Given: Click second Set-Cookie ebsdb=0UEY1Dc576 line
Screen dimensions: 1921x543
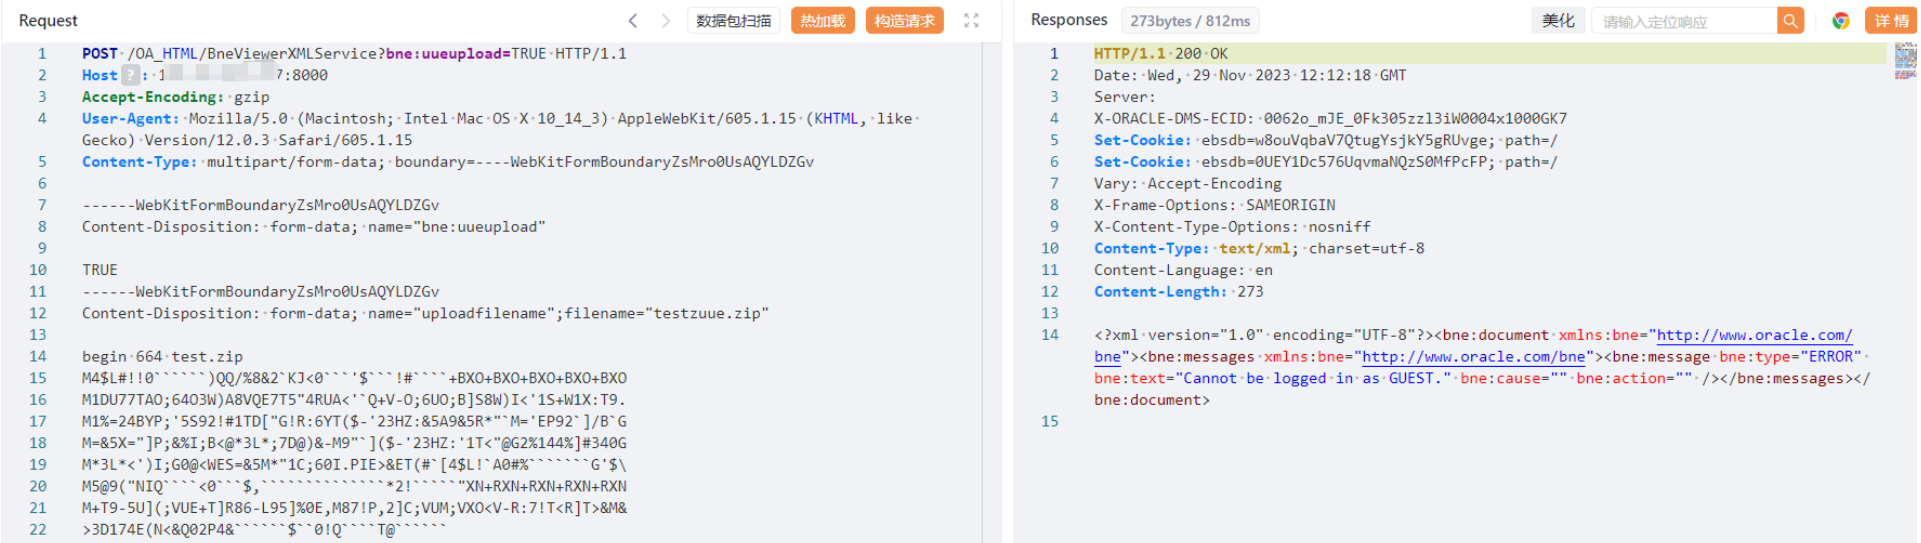Looking at the screenshot, I should (x=1326, y=162).
